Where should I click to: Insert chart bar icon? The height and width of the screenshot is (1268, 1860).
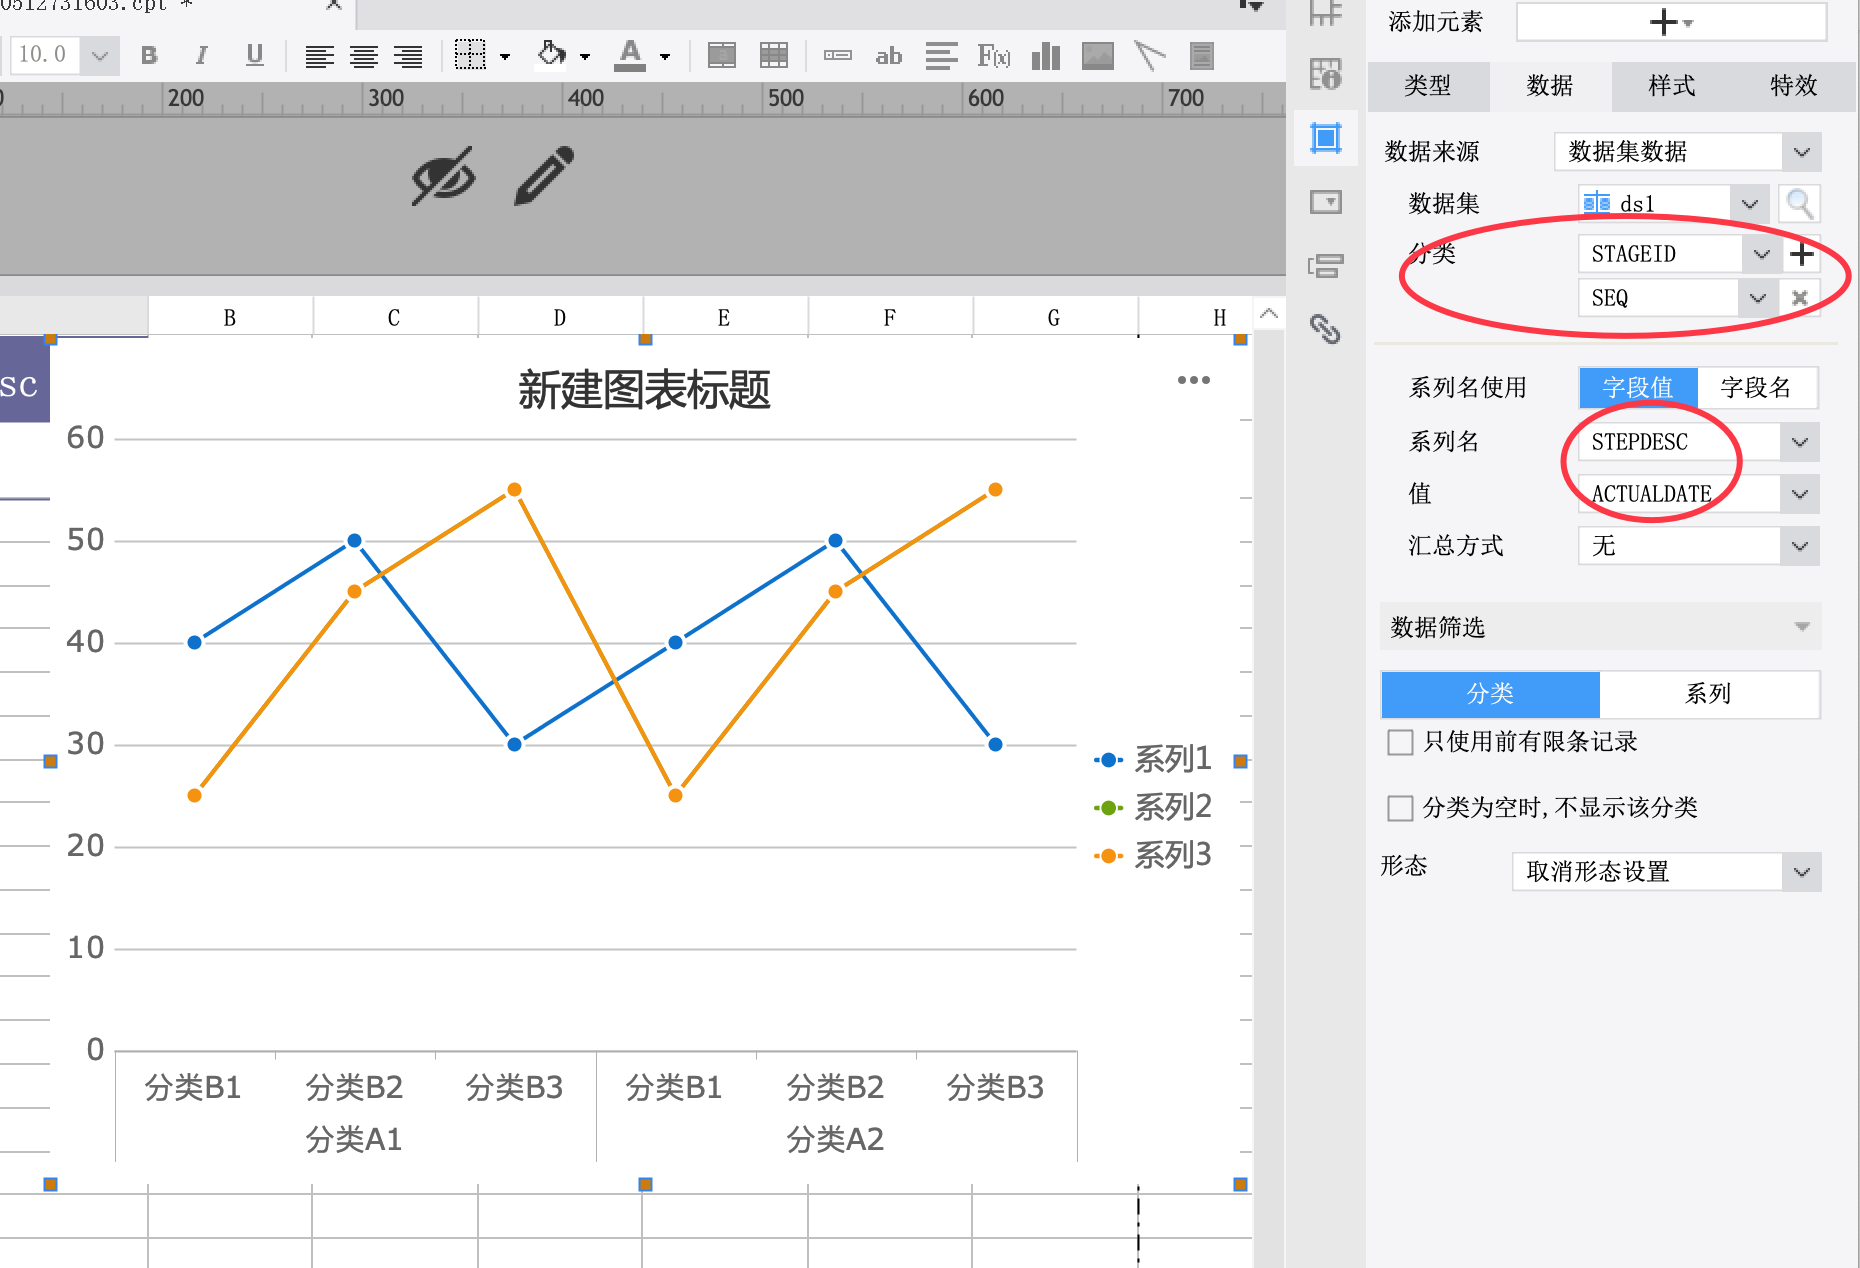(x=1046, y=56)
